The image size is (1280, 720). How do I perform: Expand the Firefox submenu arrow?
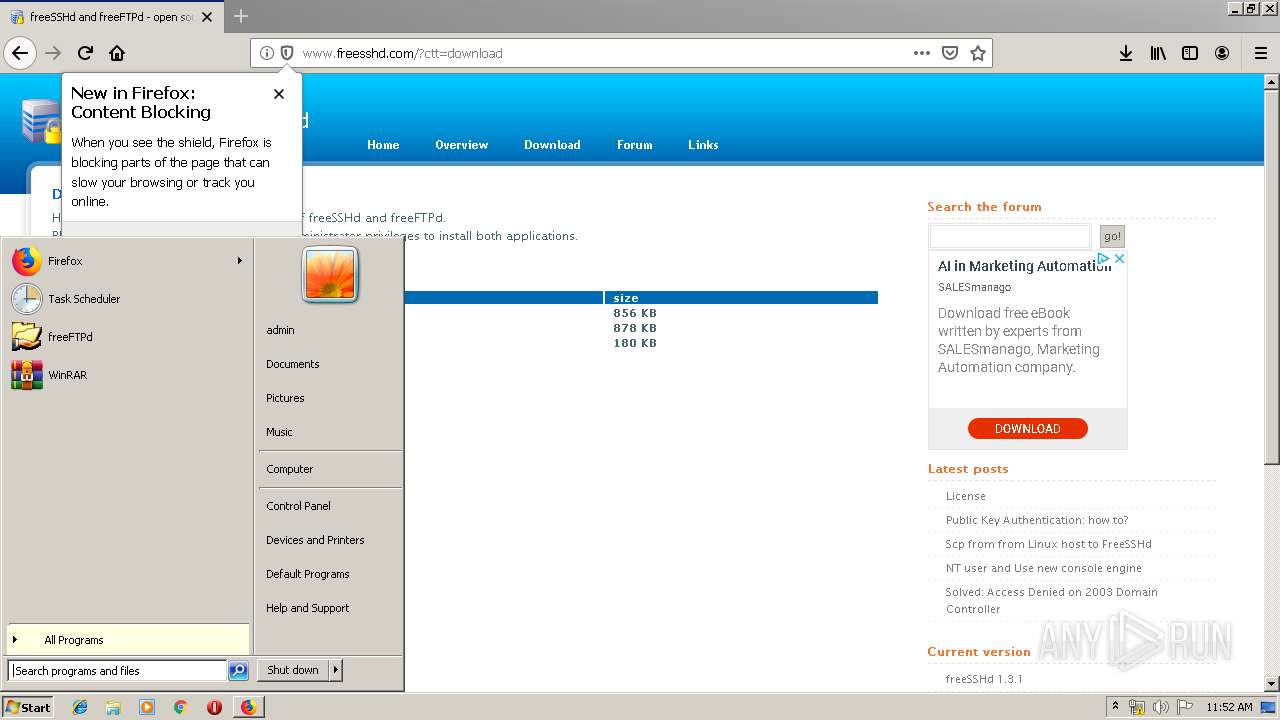click(x=240, y=261)
